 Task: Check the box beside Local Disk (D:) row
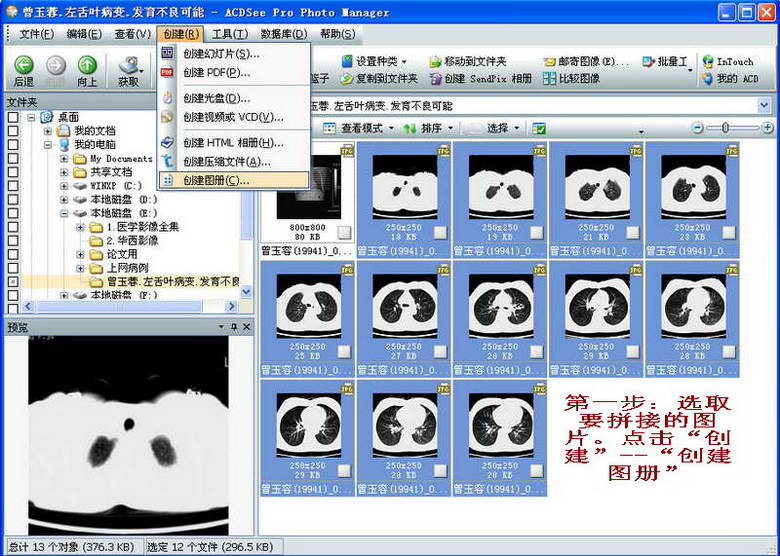tap(13, 199)
